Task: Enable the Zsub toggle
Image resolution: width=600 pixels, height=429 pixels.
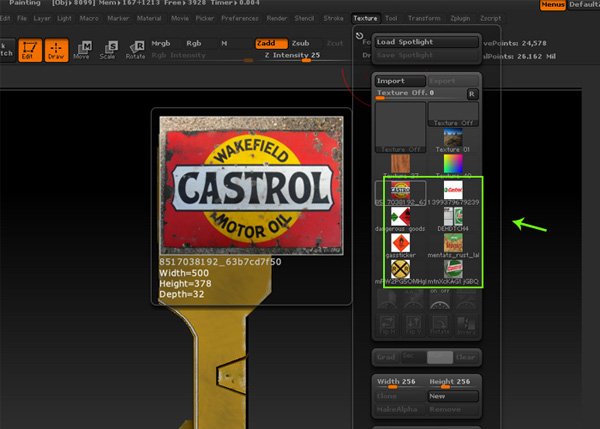Action: 301,43
